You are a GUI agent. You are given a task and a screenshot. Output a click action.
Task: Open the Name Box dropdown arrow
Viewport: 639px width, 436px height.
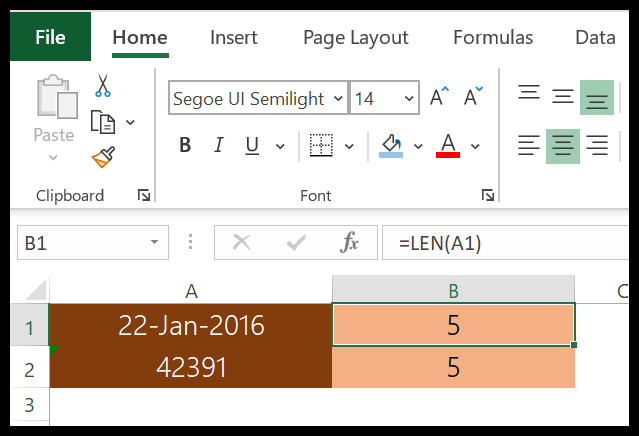[154, 242]
